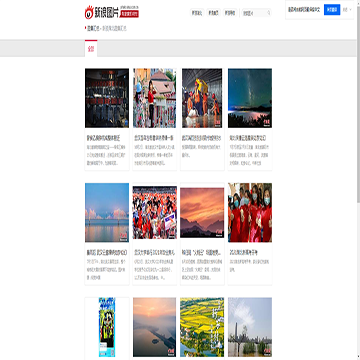Open the orange sunset over mountains thumbnail
The height and width of the screenshot is (360, 360).
[202, 212]
